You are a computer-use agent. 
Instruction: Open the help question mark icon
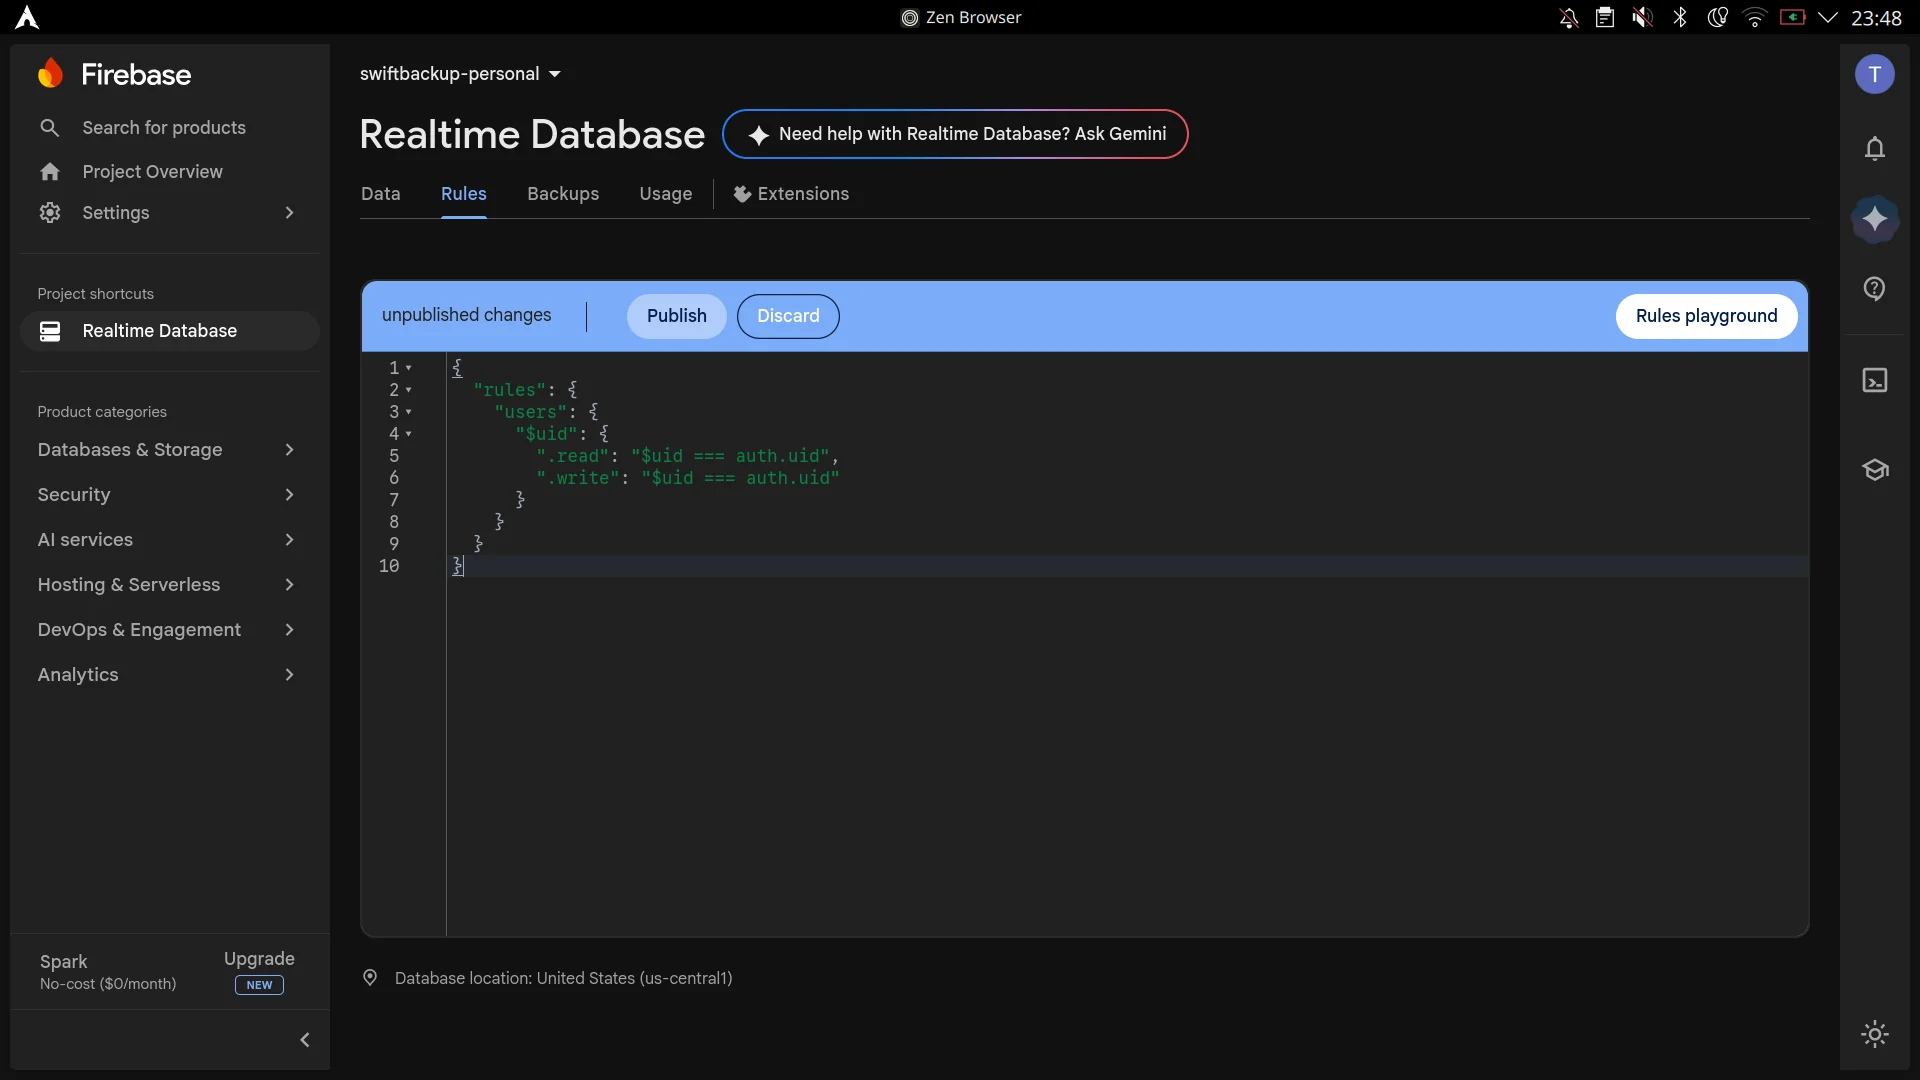1875,289
